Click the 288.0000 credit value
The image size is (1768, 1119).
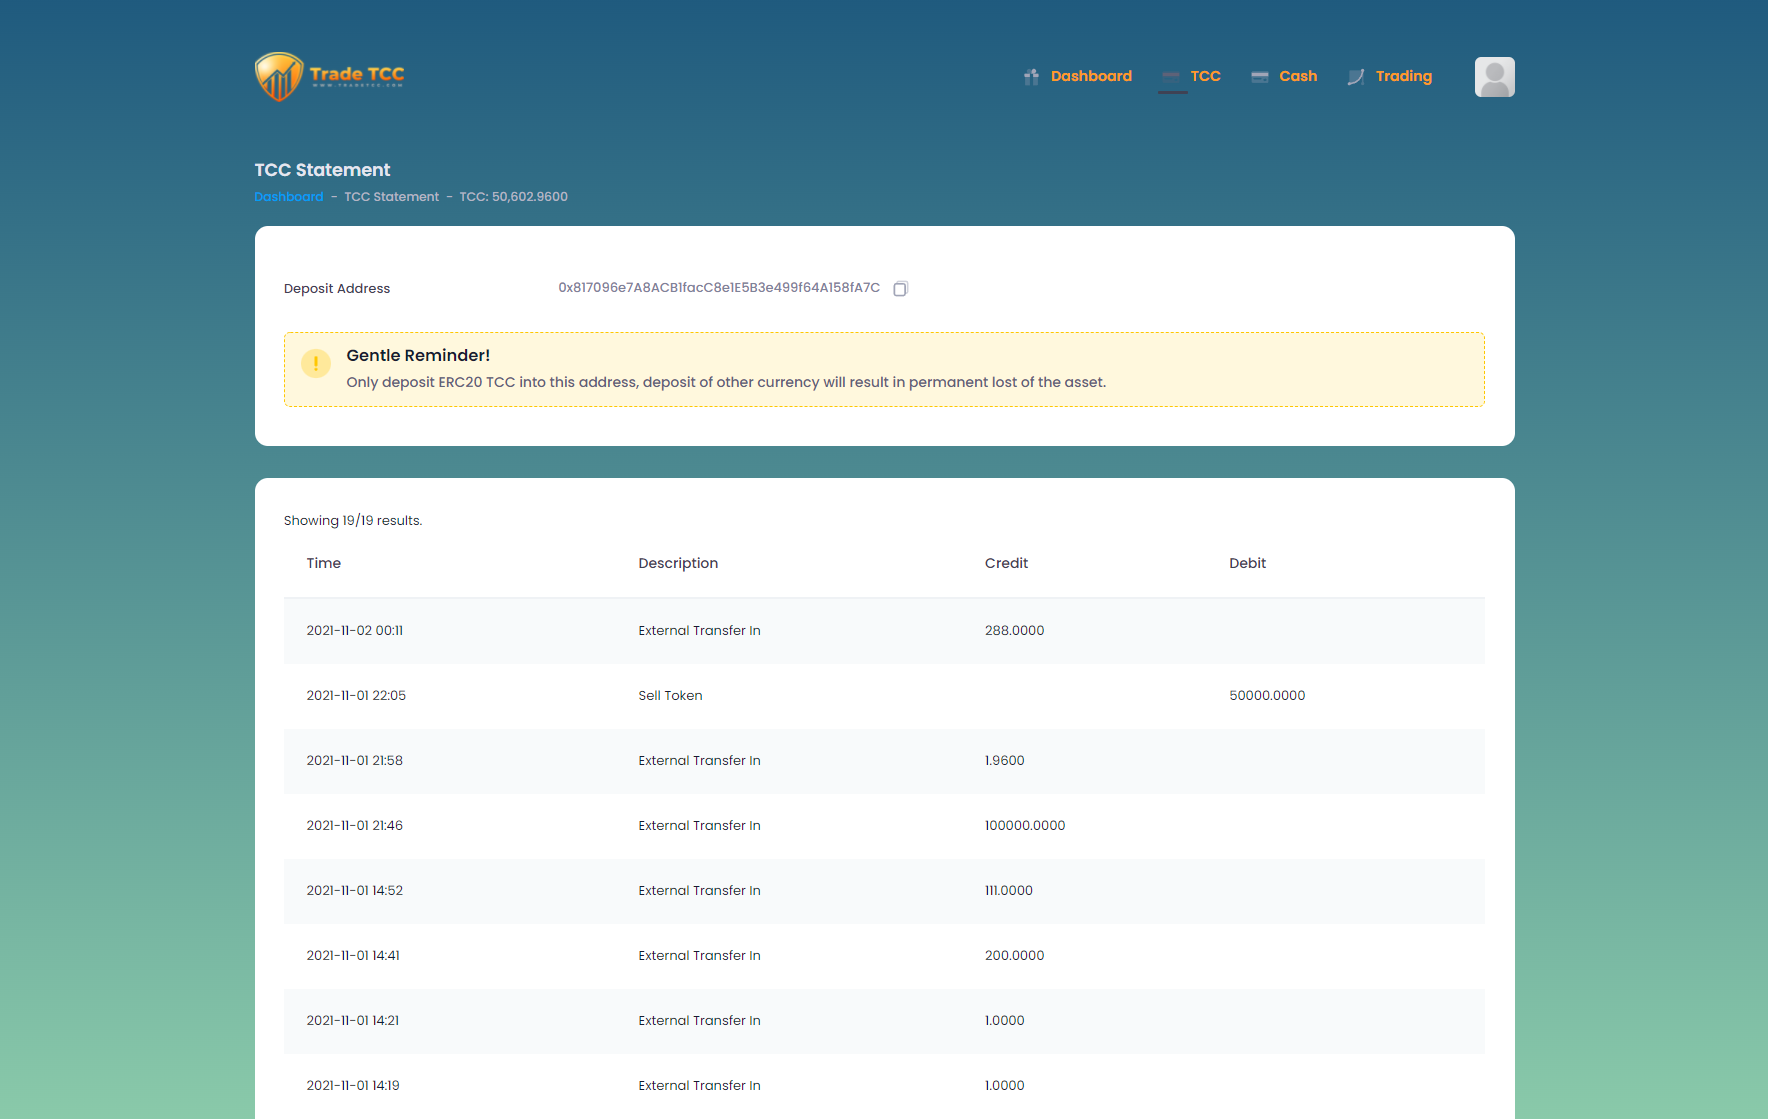coord(1014,631)
